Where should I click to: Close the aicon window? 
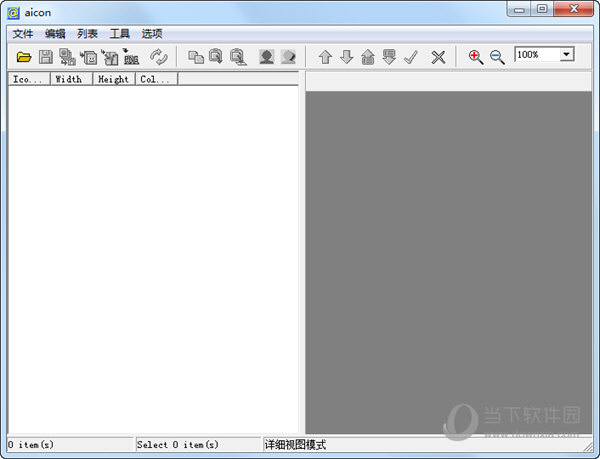coord(573,9)
